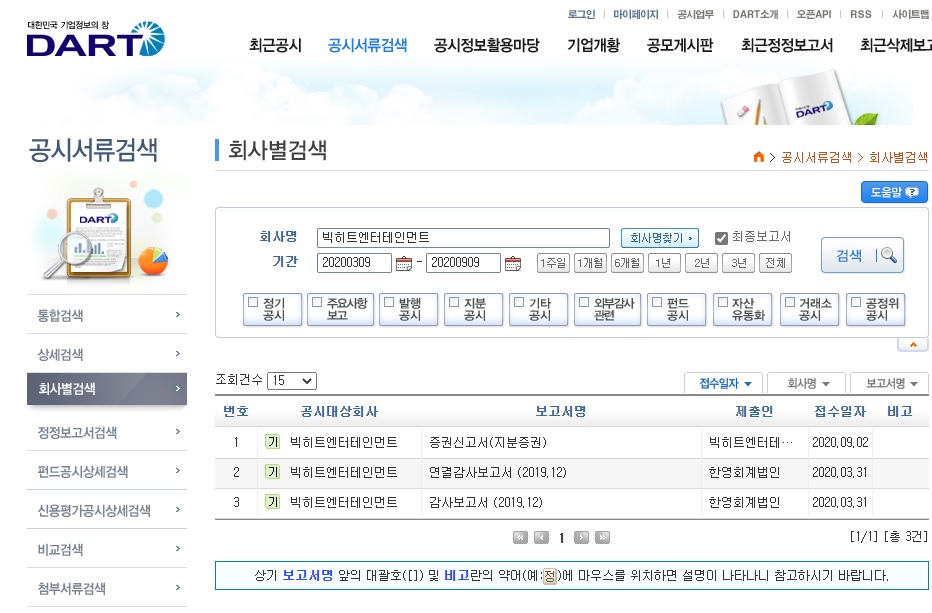Open the end date calendar picker
Image resolution: width=932 pixels, height=613 pixels.
[x=512, y=263]
